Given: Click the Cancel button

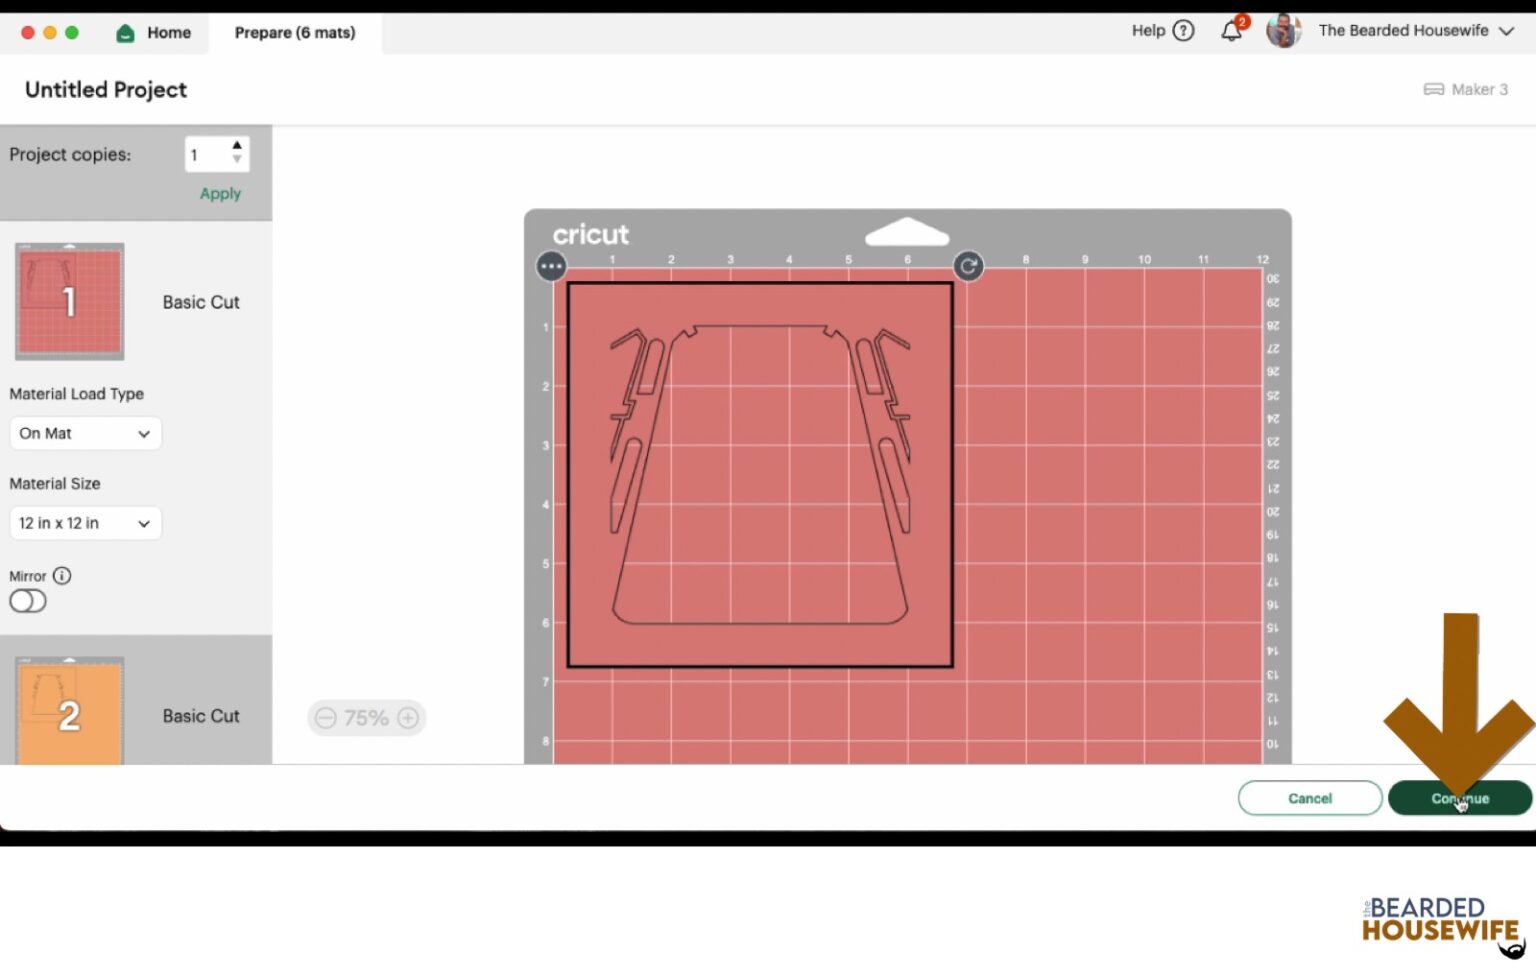Looking at the screenshot, I should tap(1309, 798).
